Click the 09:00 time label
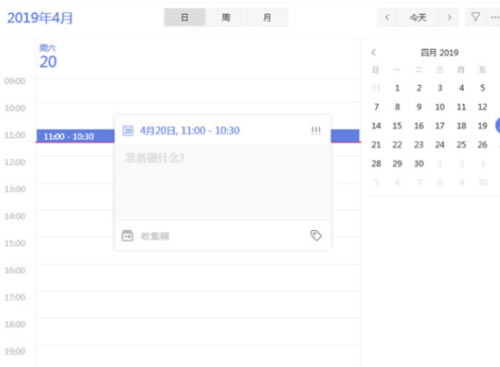This screenshot has height=367, width=500. click(15, 81)
